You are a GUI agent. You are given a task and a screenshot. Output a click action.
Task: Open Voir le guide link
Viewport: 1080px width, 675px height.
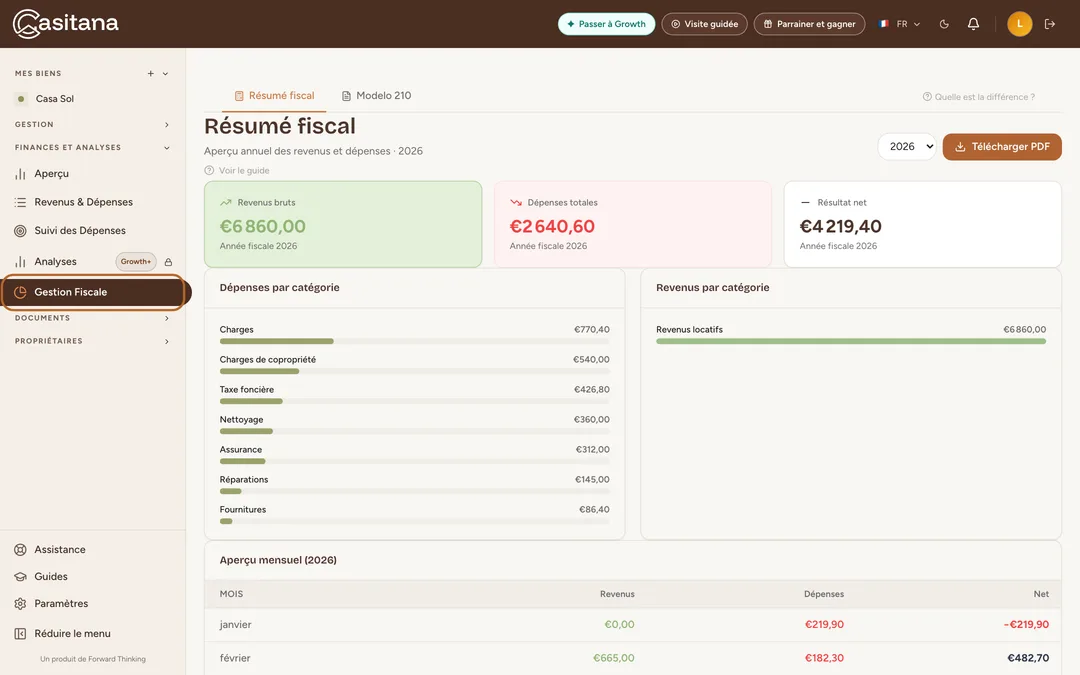237,171
